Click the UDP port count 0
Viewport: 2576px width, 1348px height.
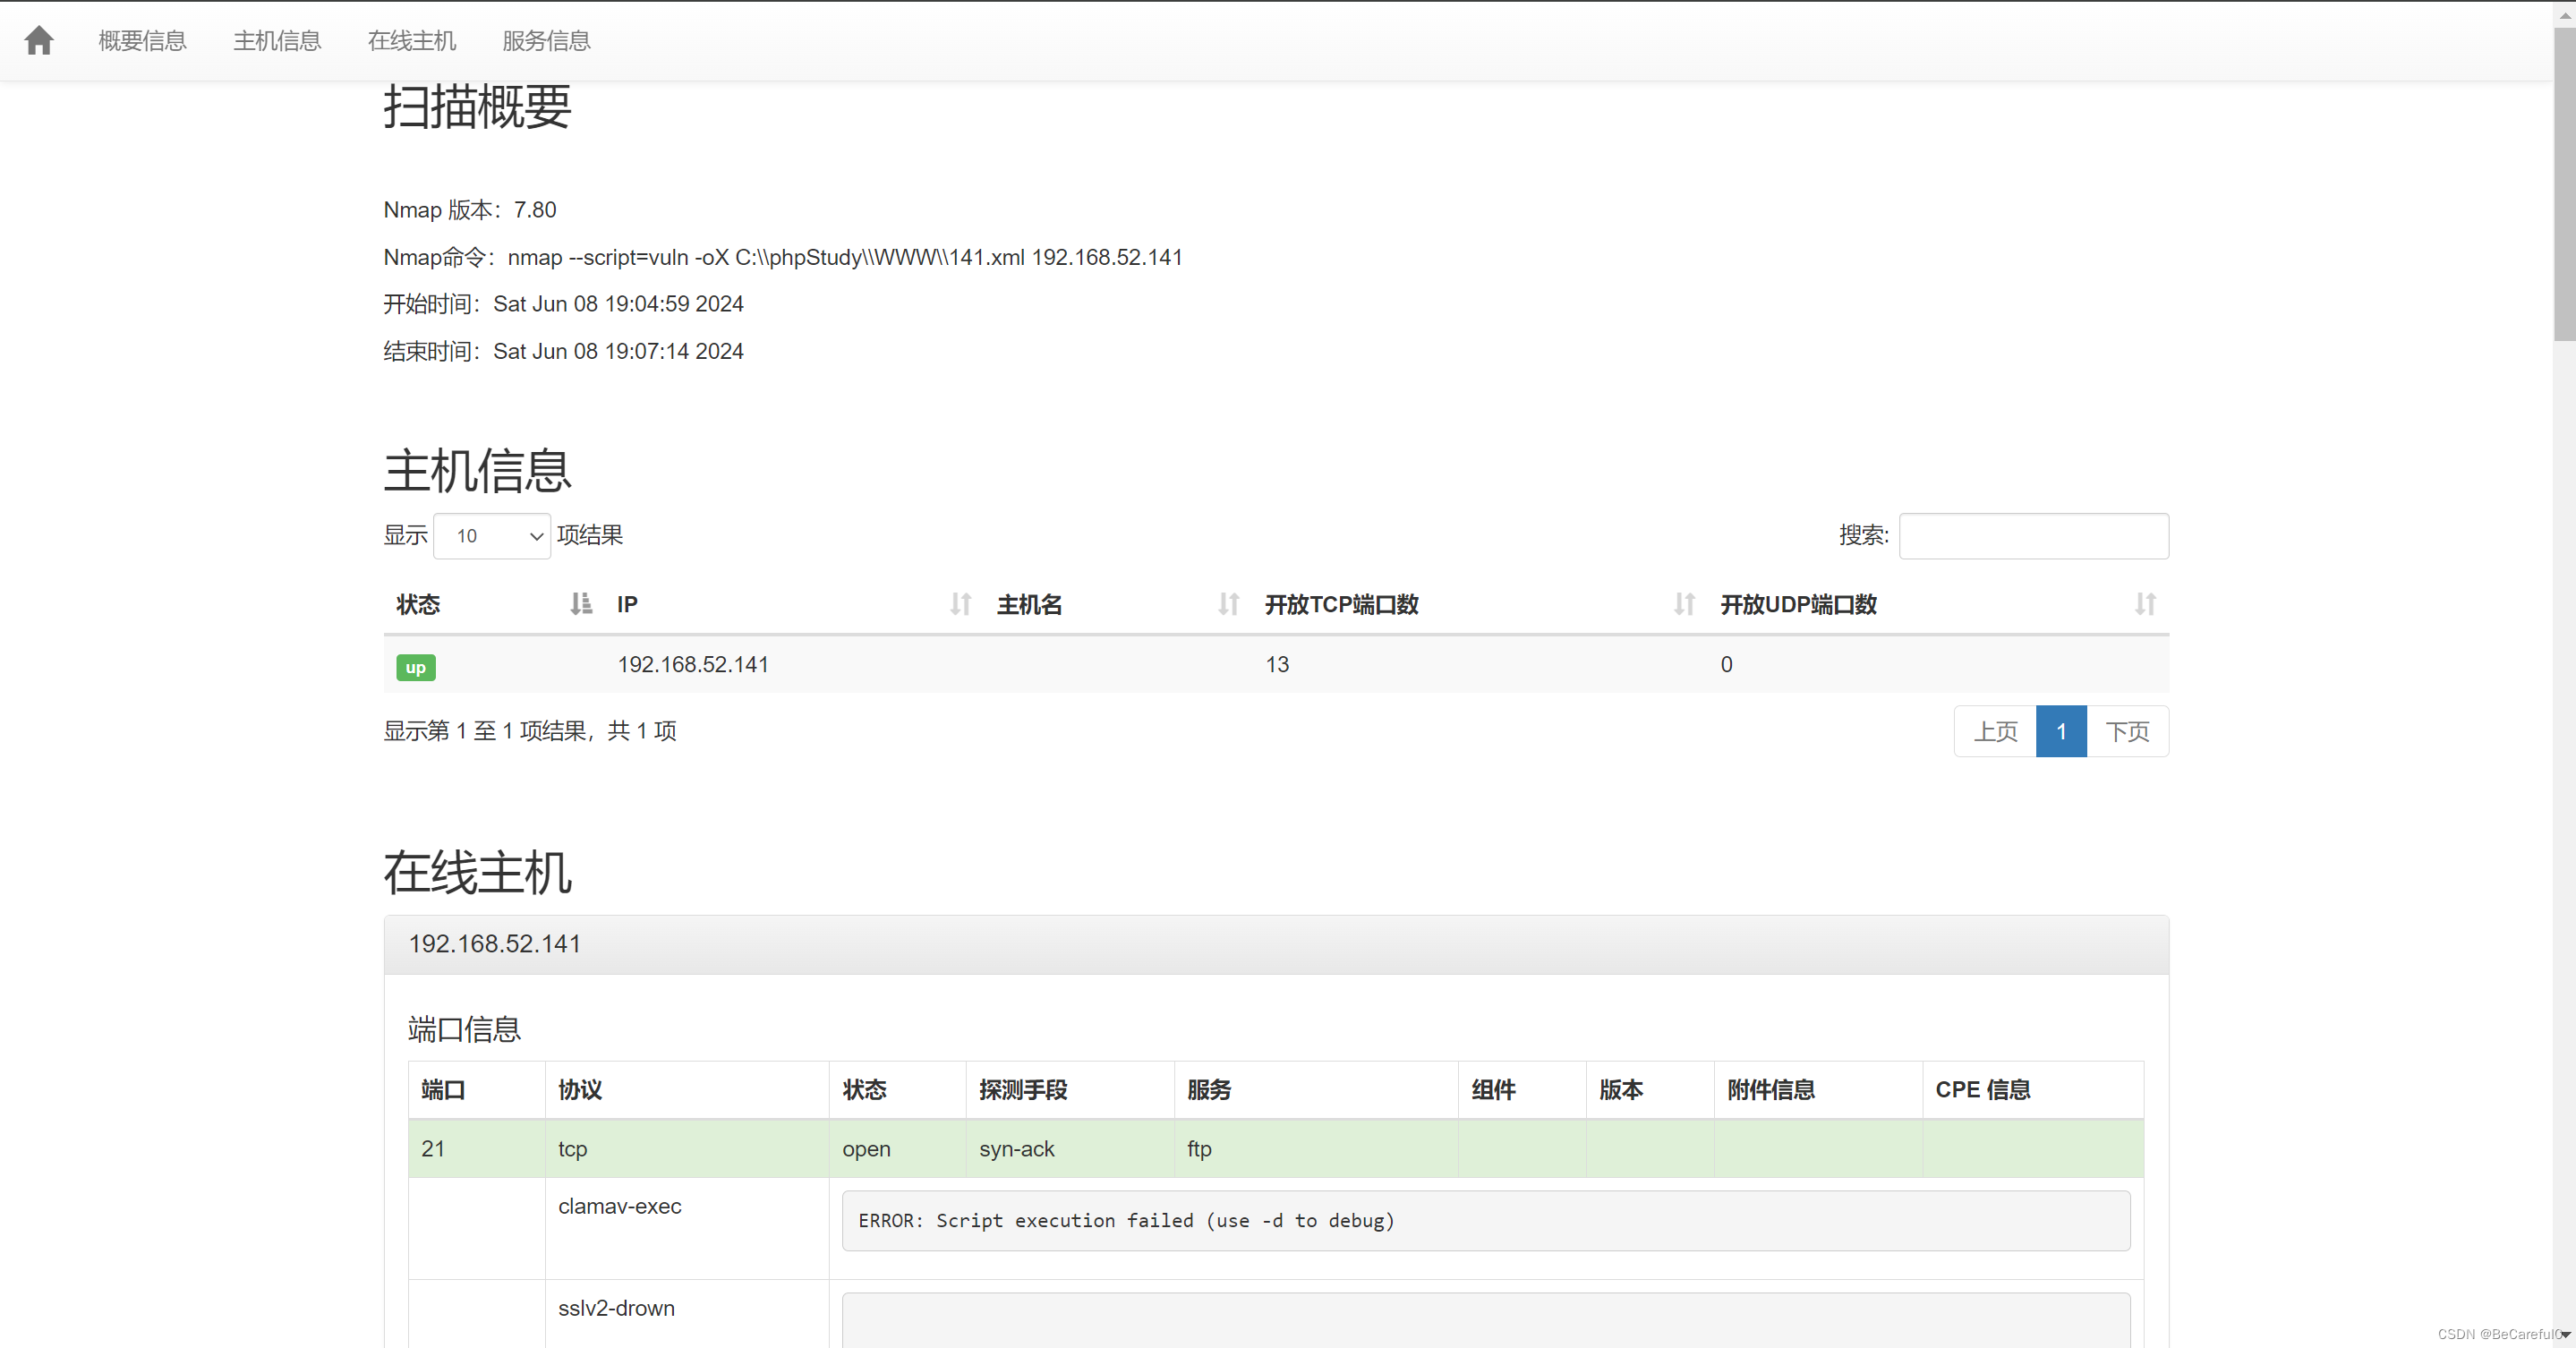click(1726, 664)
